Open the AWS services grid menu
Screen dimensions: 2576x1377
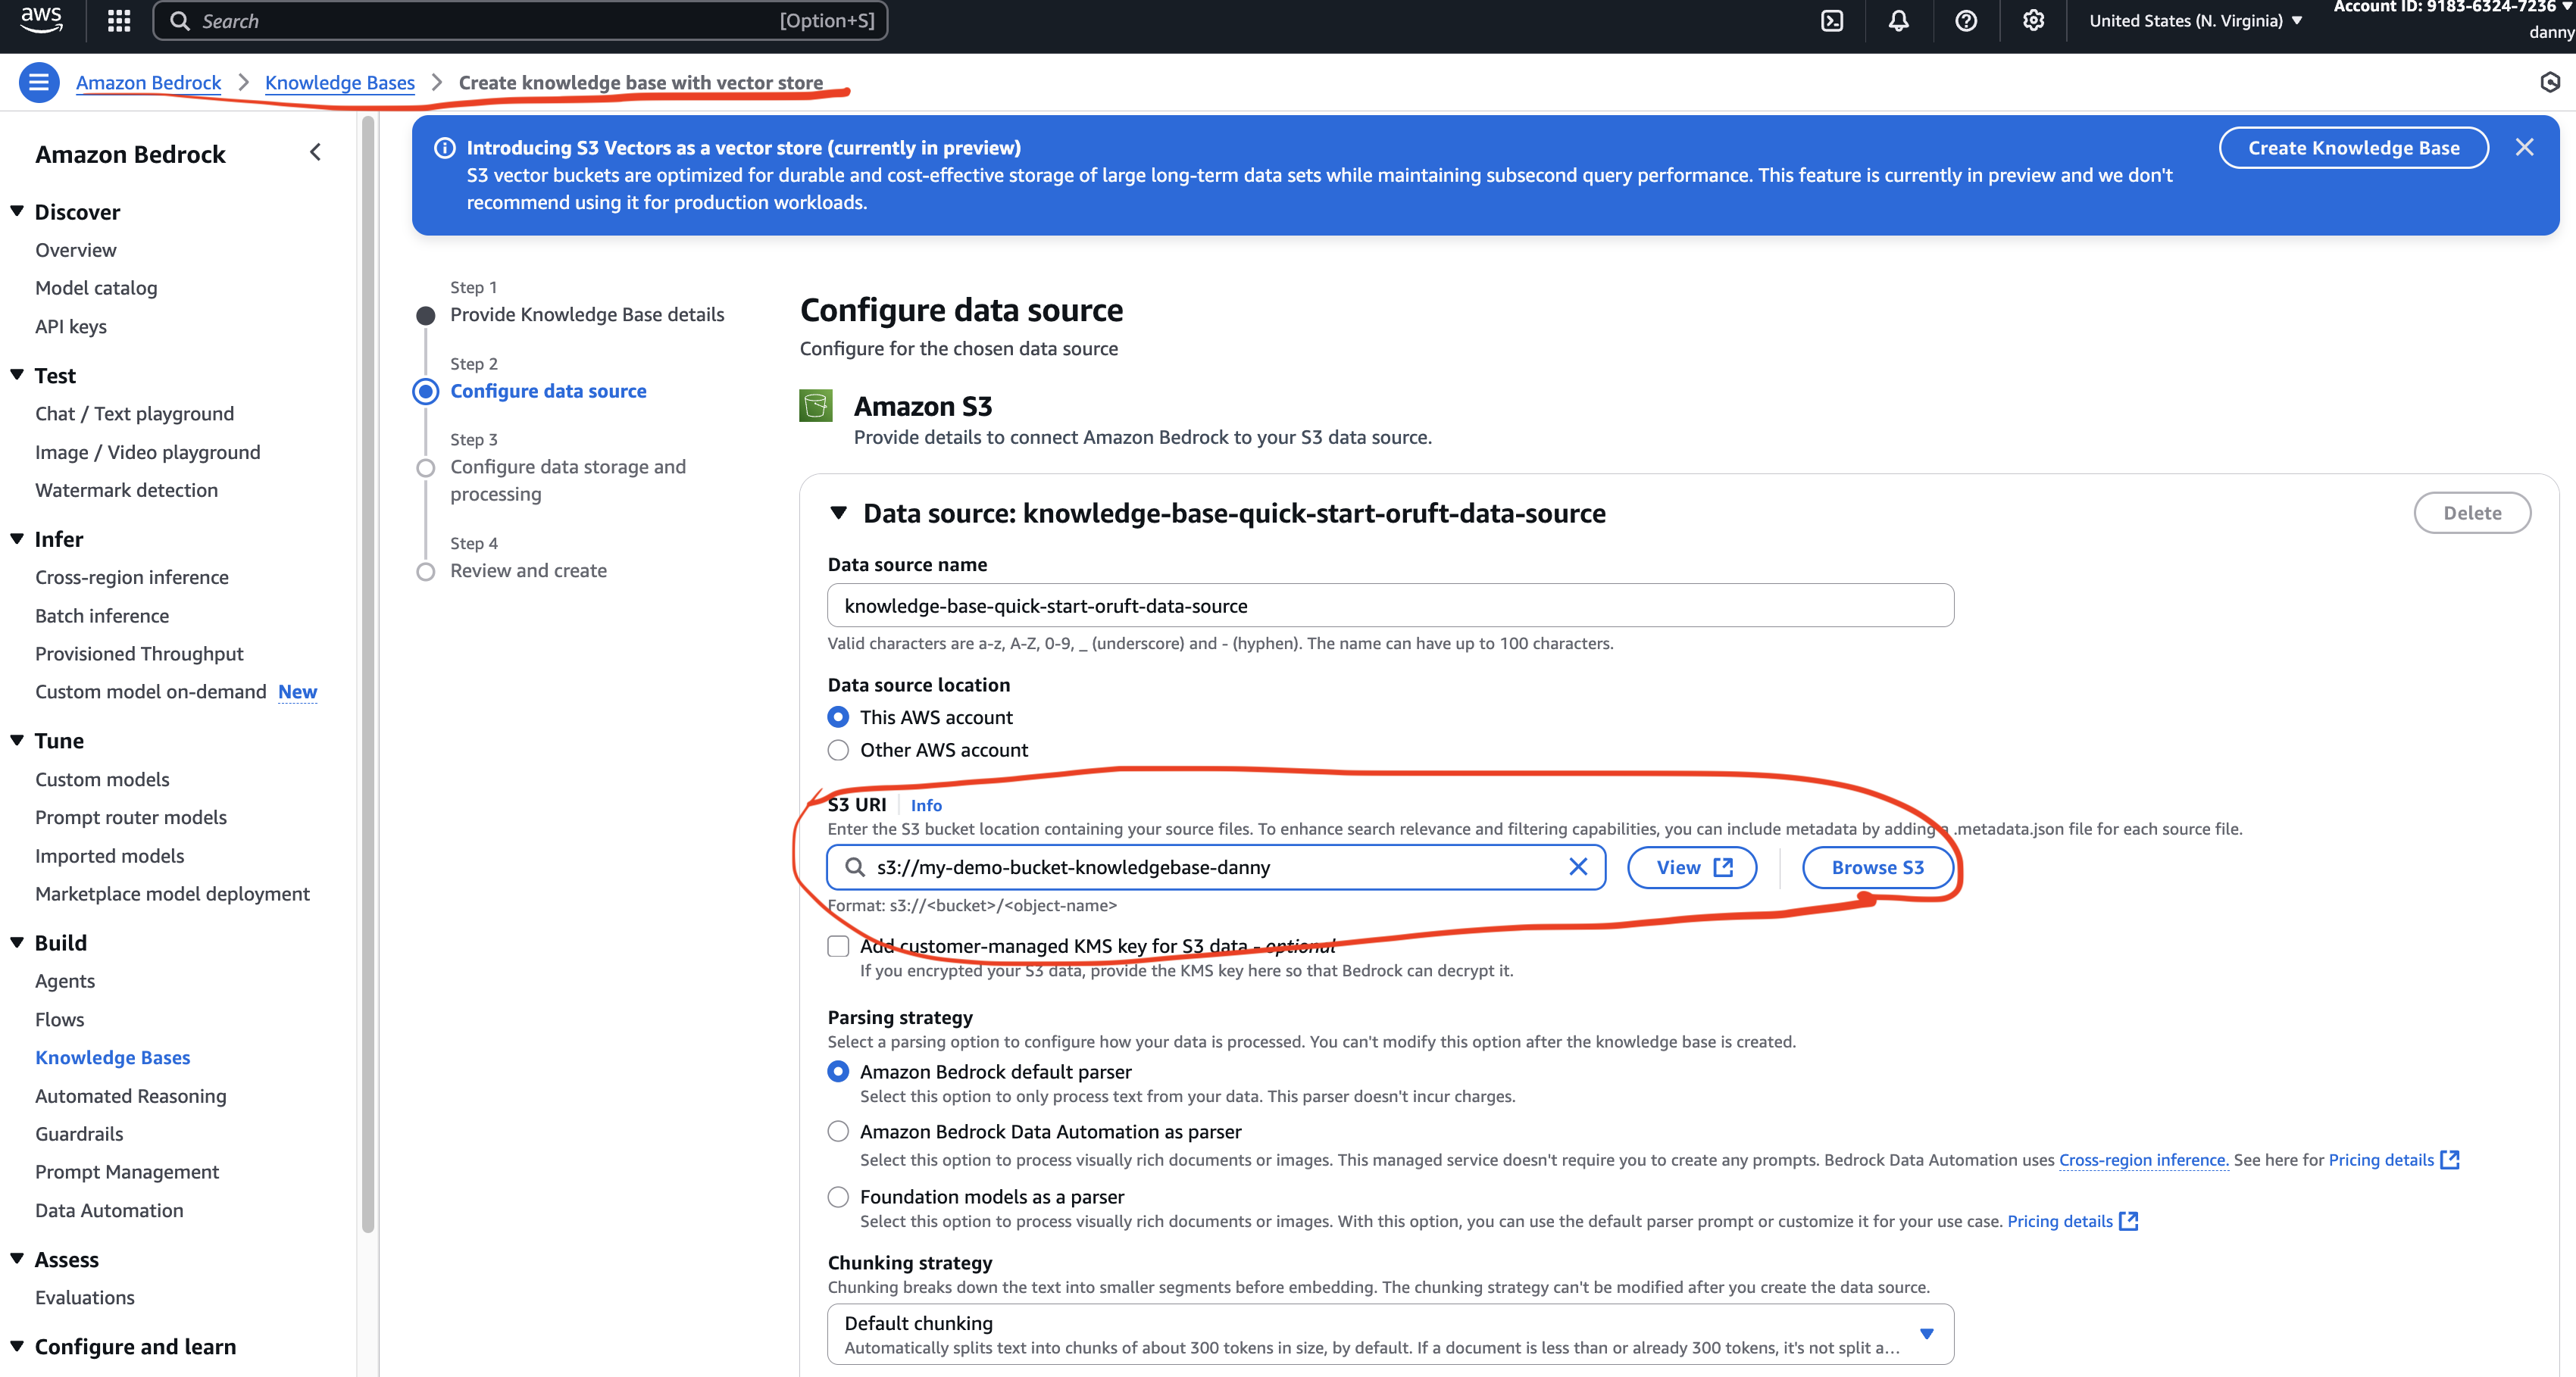(x=119, y=21)
